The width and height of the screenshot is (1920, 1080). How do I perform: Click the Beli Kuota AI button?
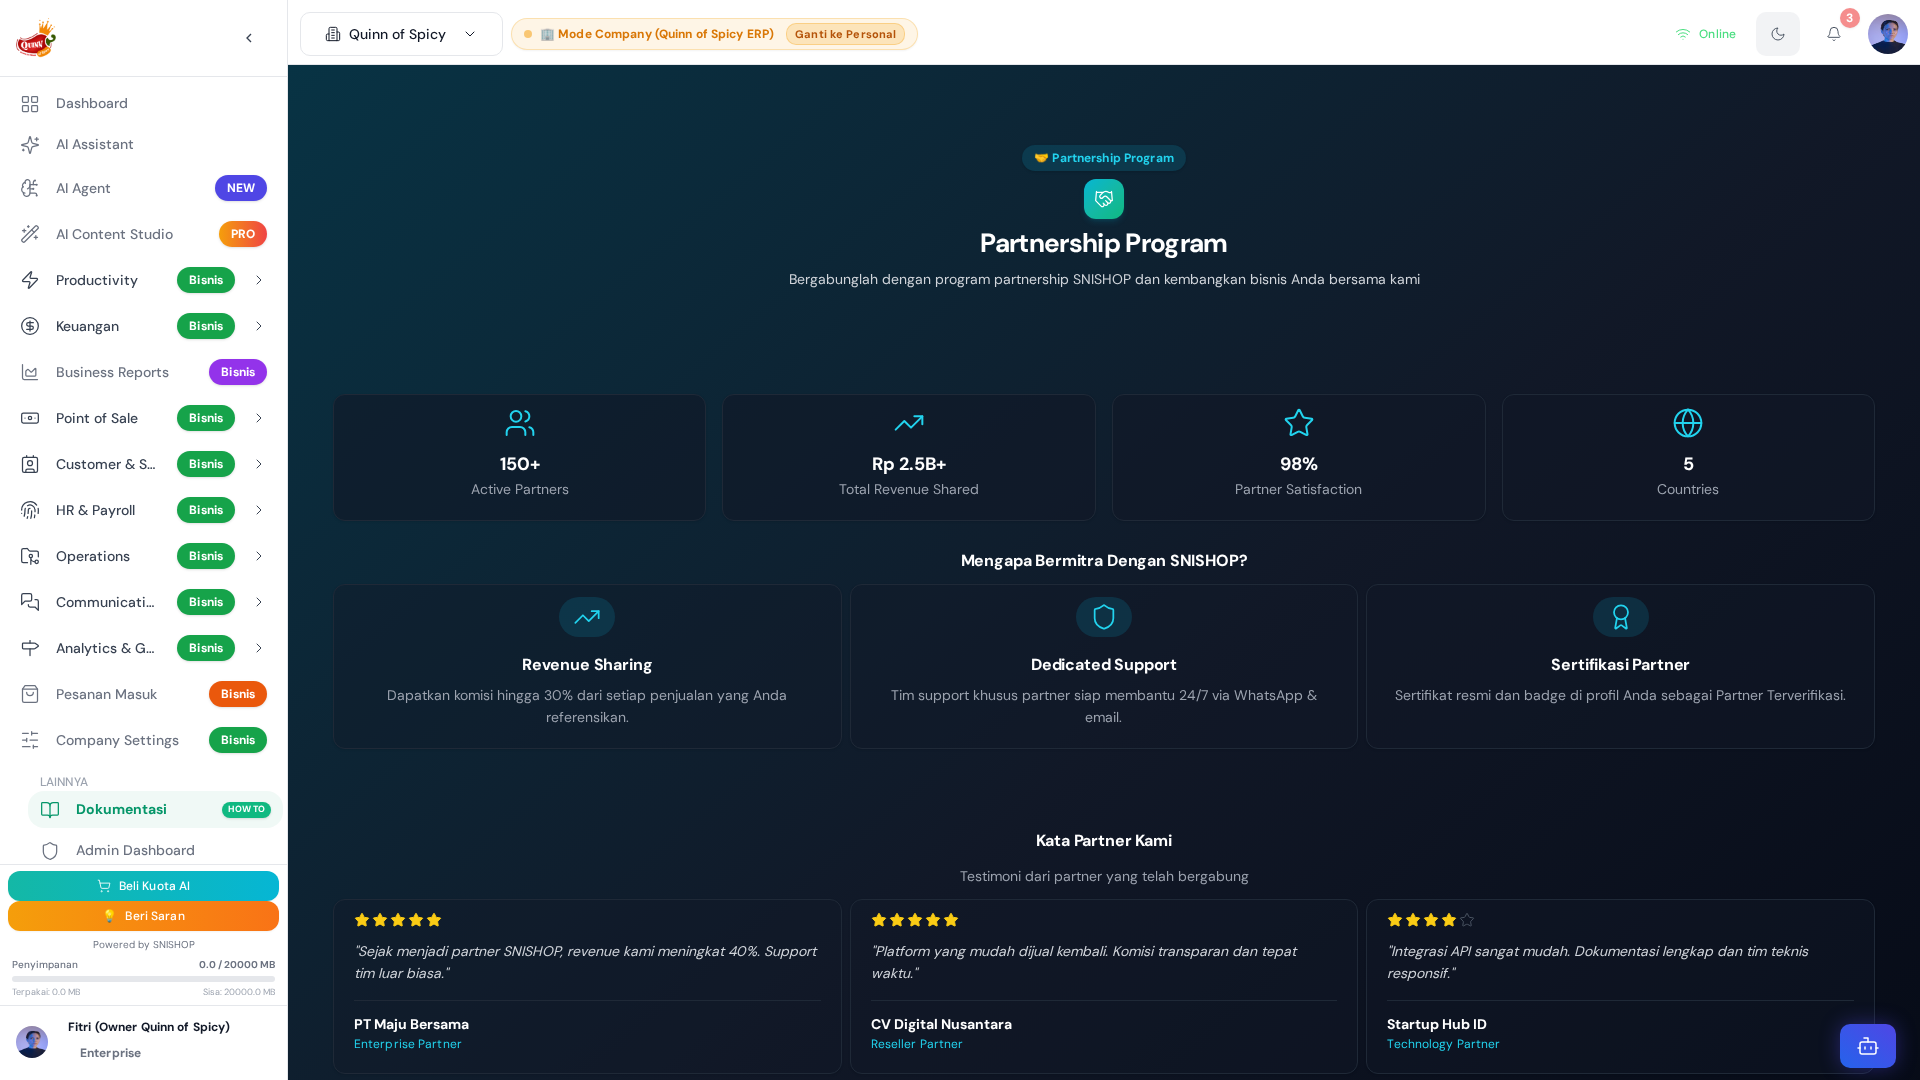tap(143, 886)
